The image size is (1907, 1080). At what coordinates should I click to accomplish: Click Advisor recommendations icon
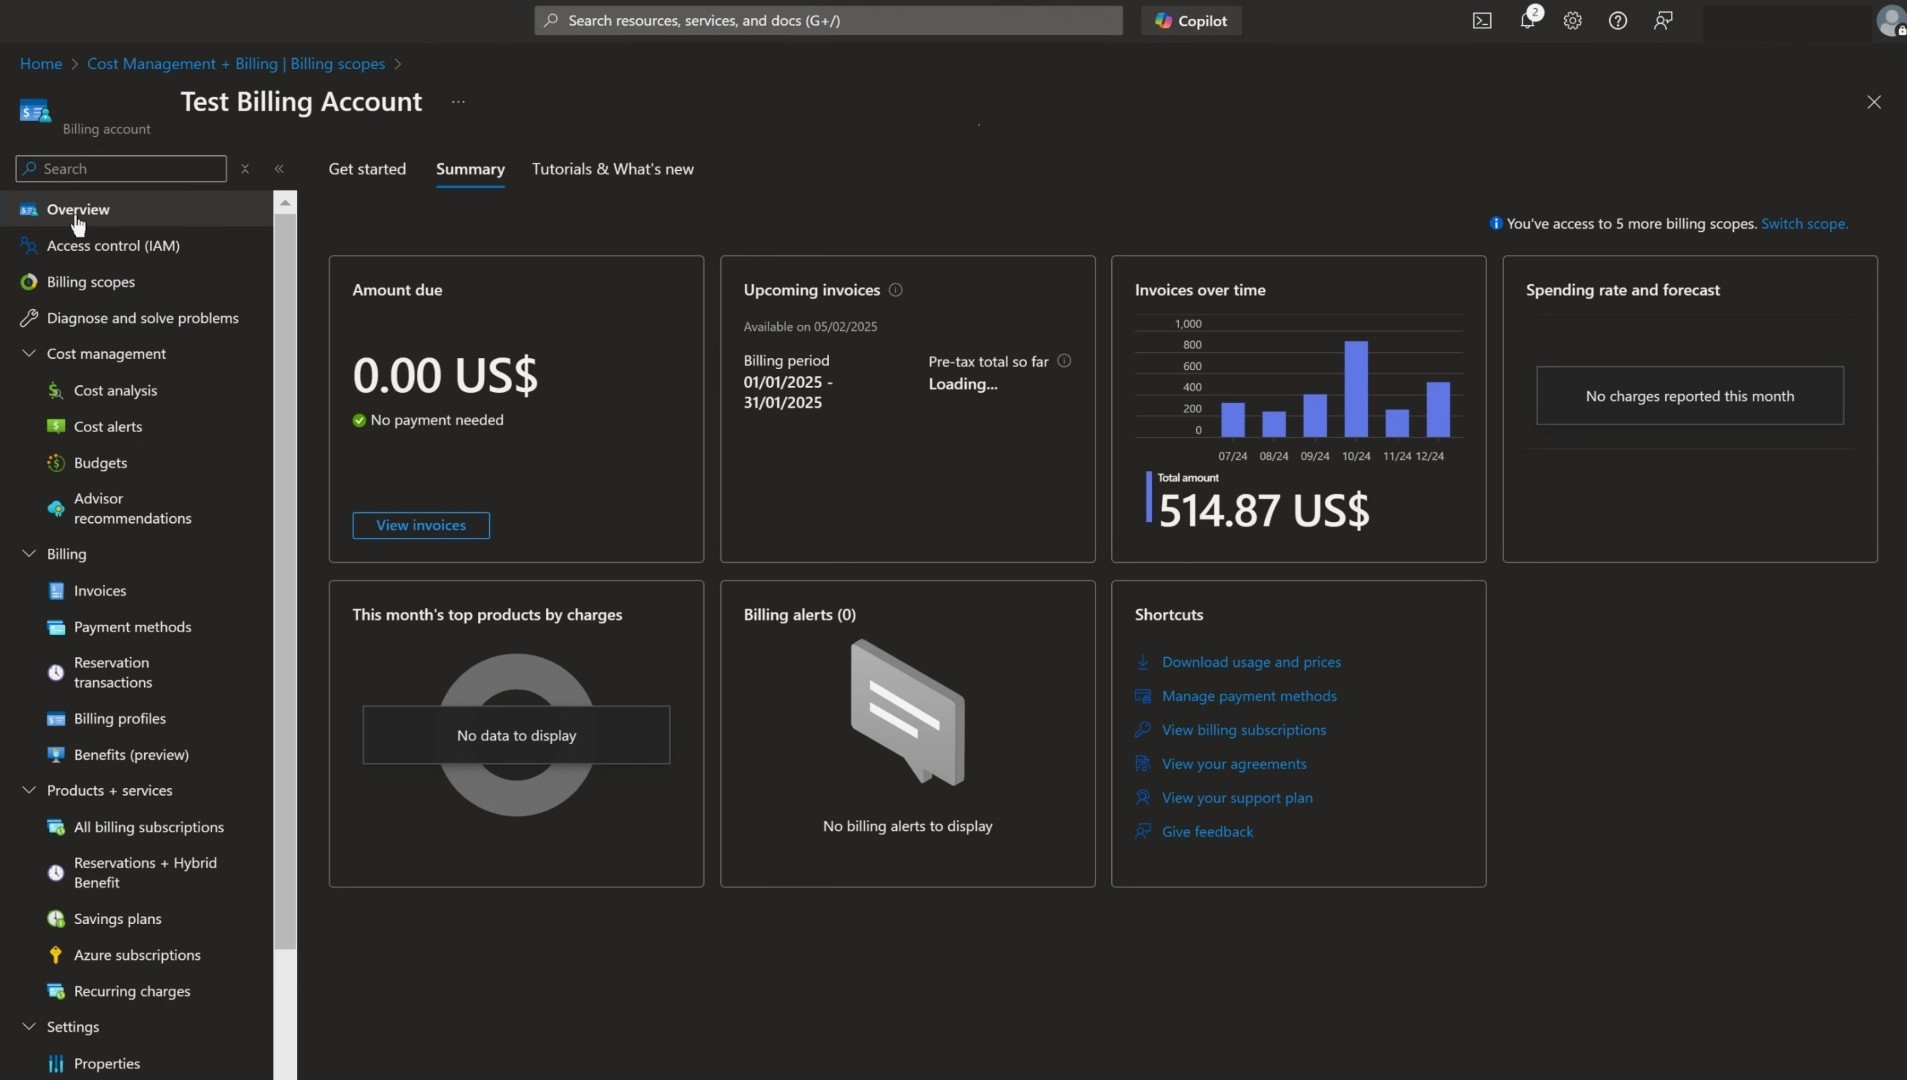coord(56,508)
